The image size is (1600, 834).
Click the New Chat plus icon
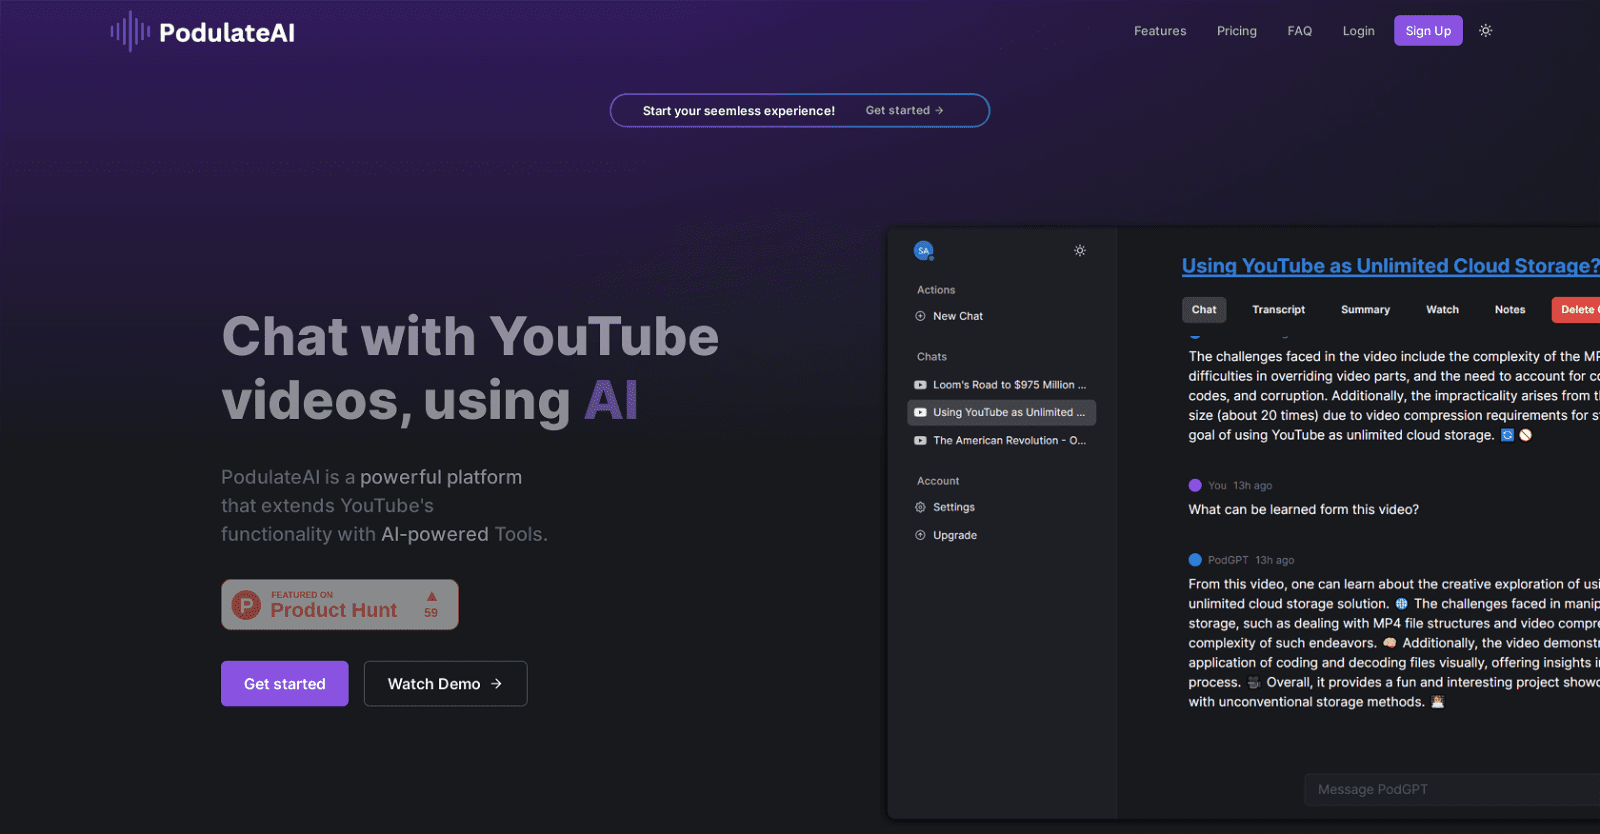click(920, 316)
